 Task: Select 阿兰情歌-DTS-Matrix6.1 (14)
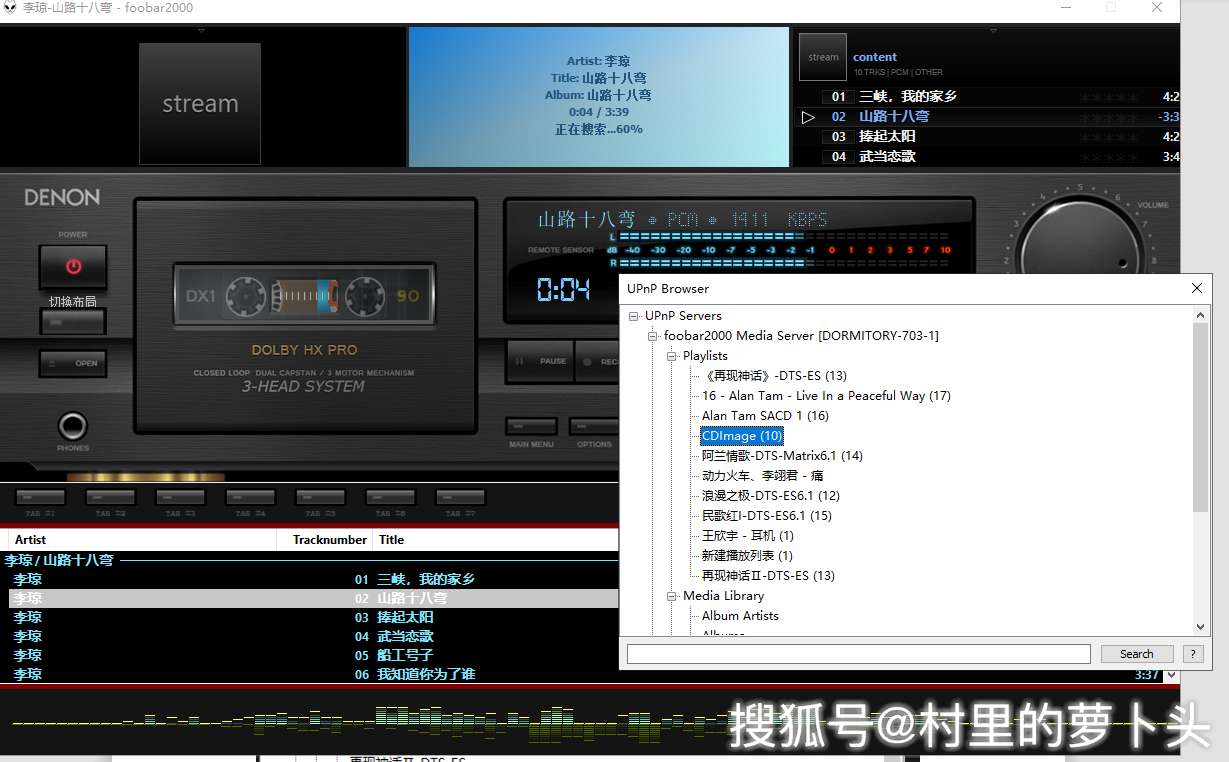pos(782,456)
